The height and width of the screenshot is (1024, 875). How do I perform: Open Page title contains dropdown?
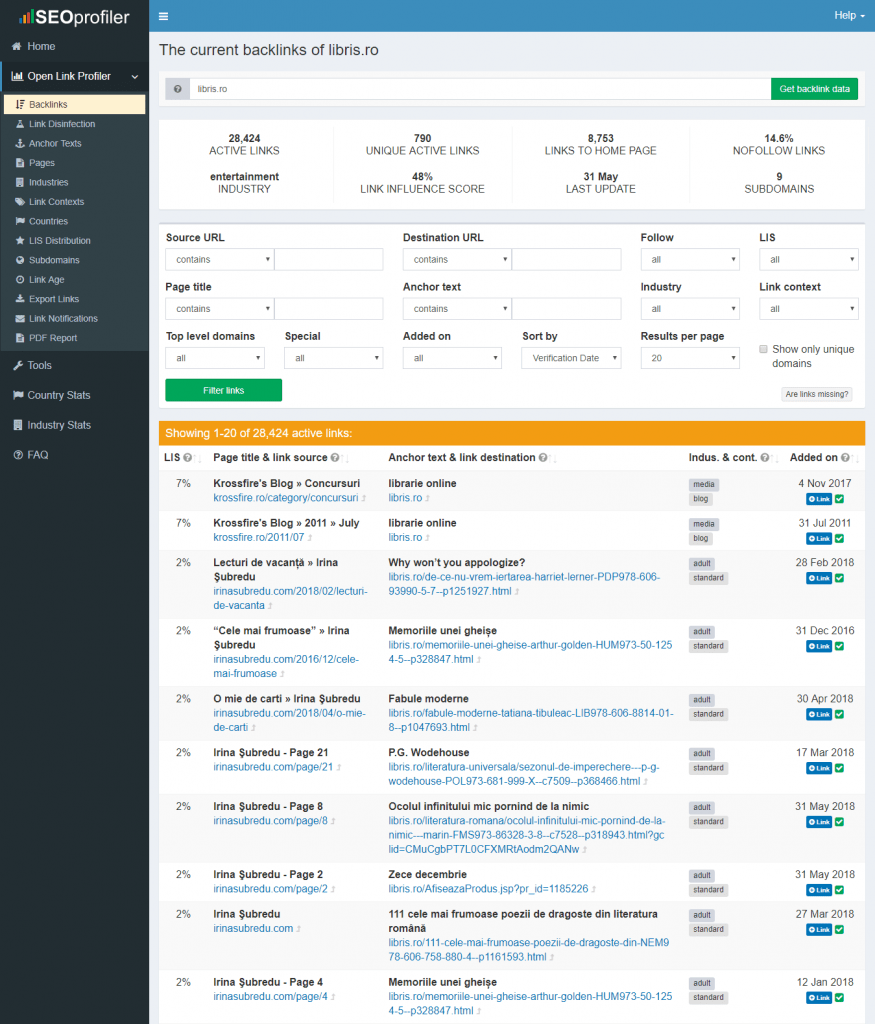coord(219,309)
